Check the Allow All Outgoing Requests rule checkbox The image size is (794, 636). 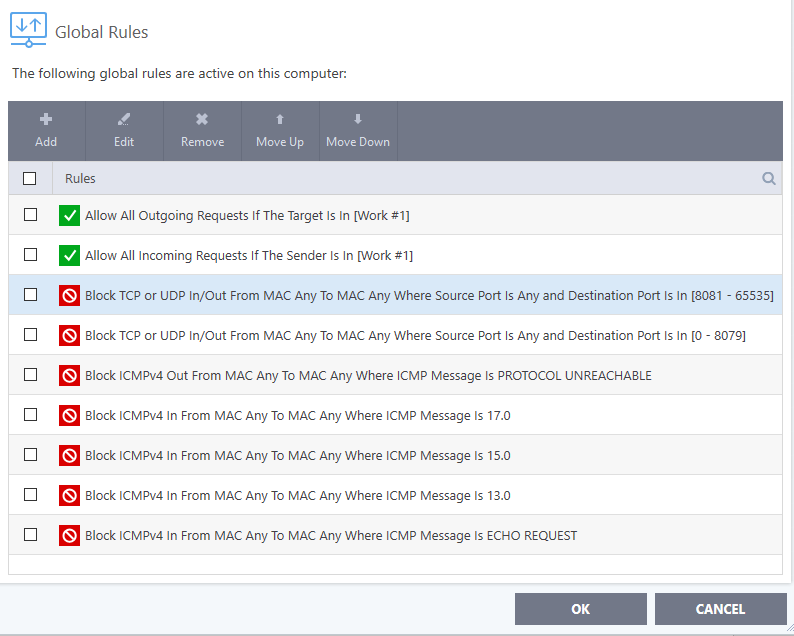click(30, 215)
